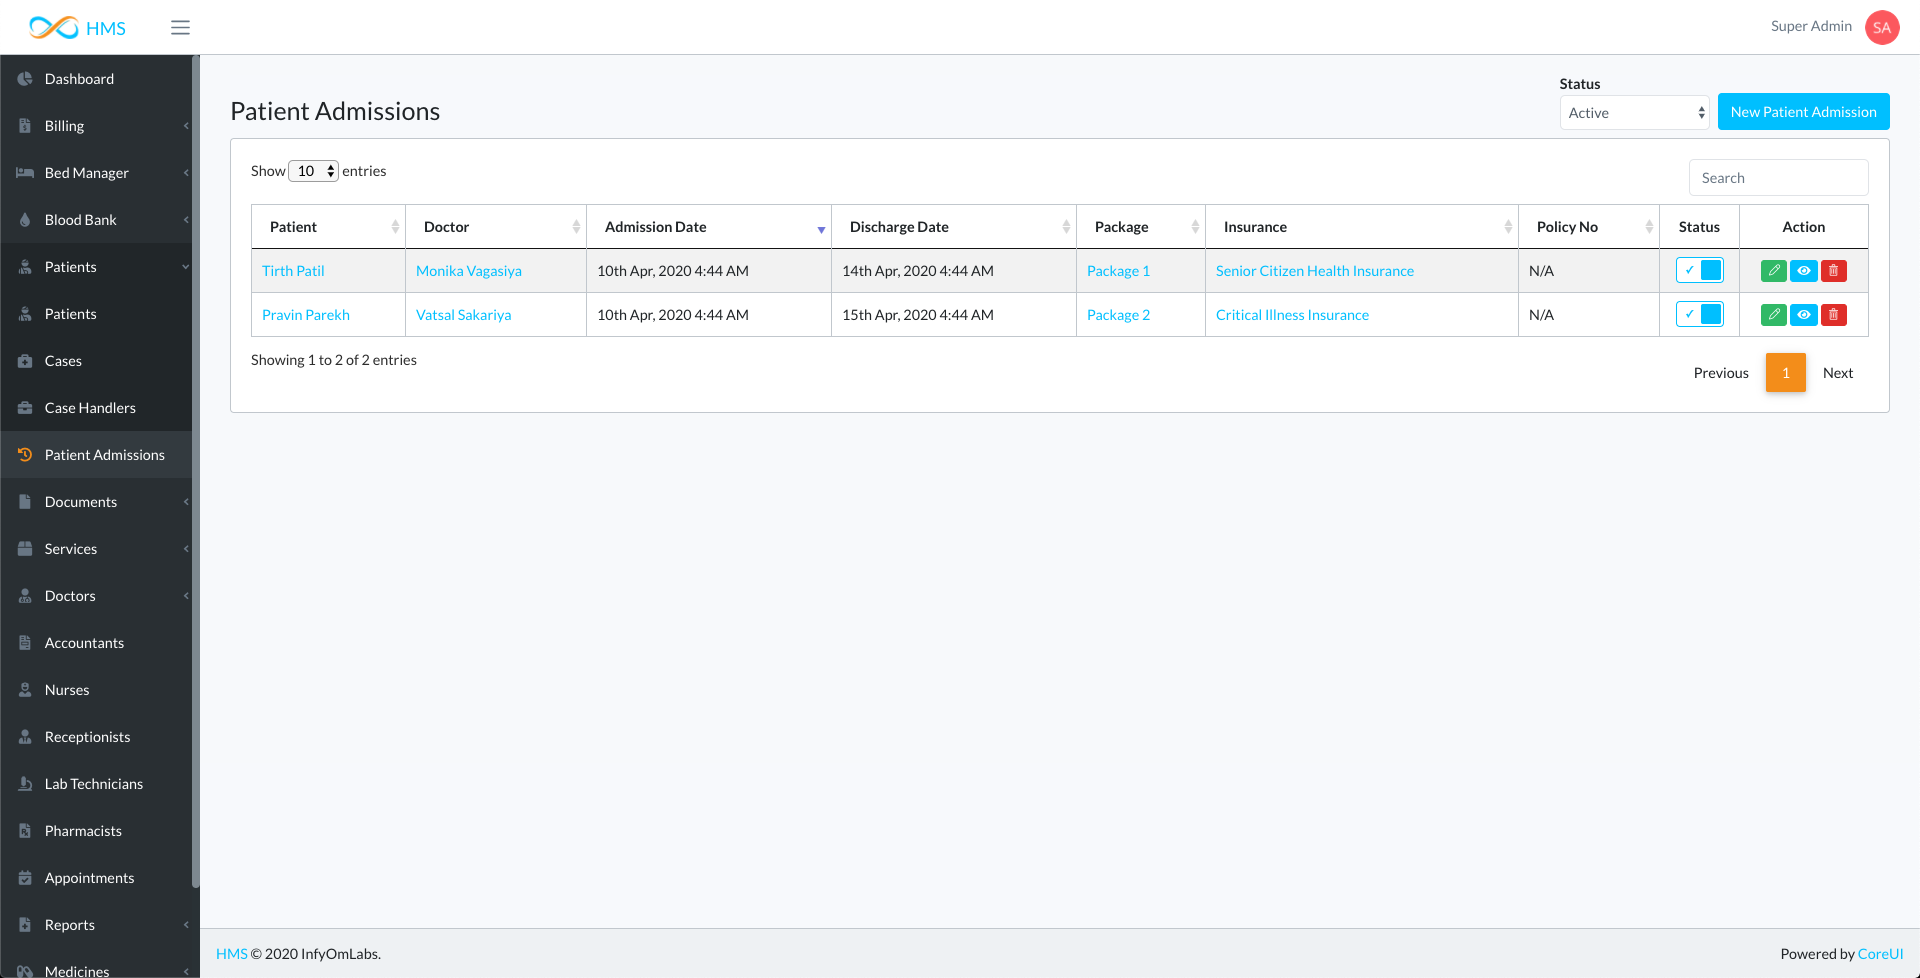Screen dimensions: 1920x978
Task: Open the Status filter dropdown set to Active
Action: pos(1634,113)
